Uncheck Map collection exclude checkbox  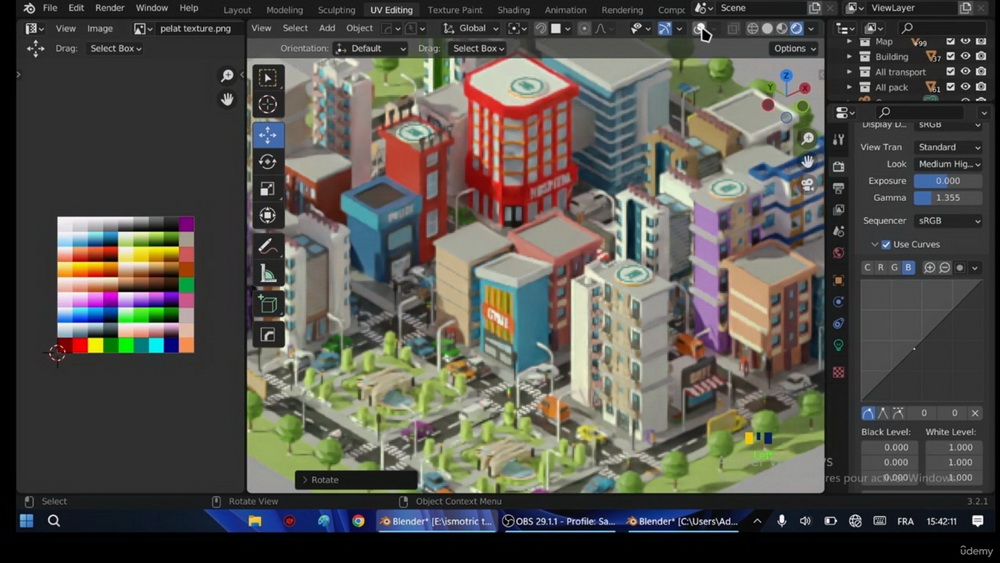pyautogui.click(x=950, y=41)
